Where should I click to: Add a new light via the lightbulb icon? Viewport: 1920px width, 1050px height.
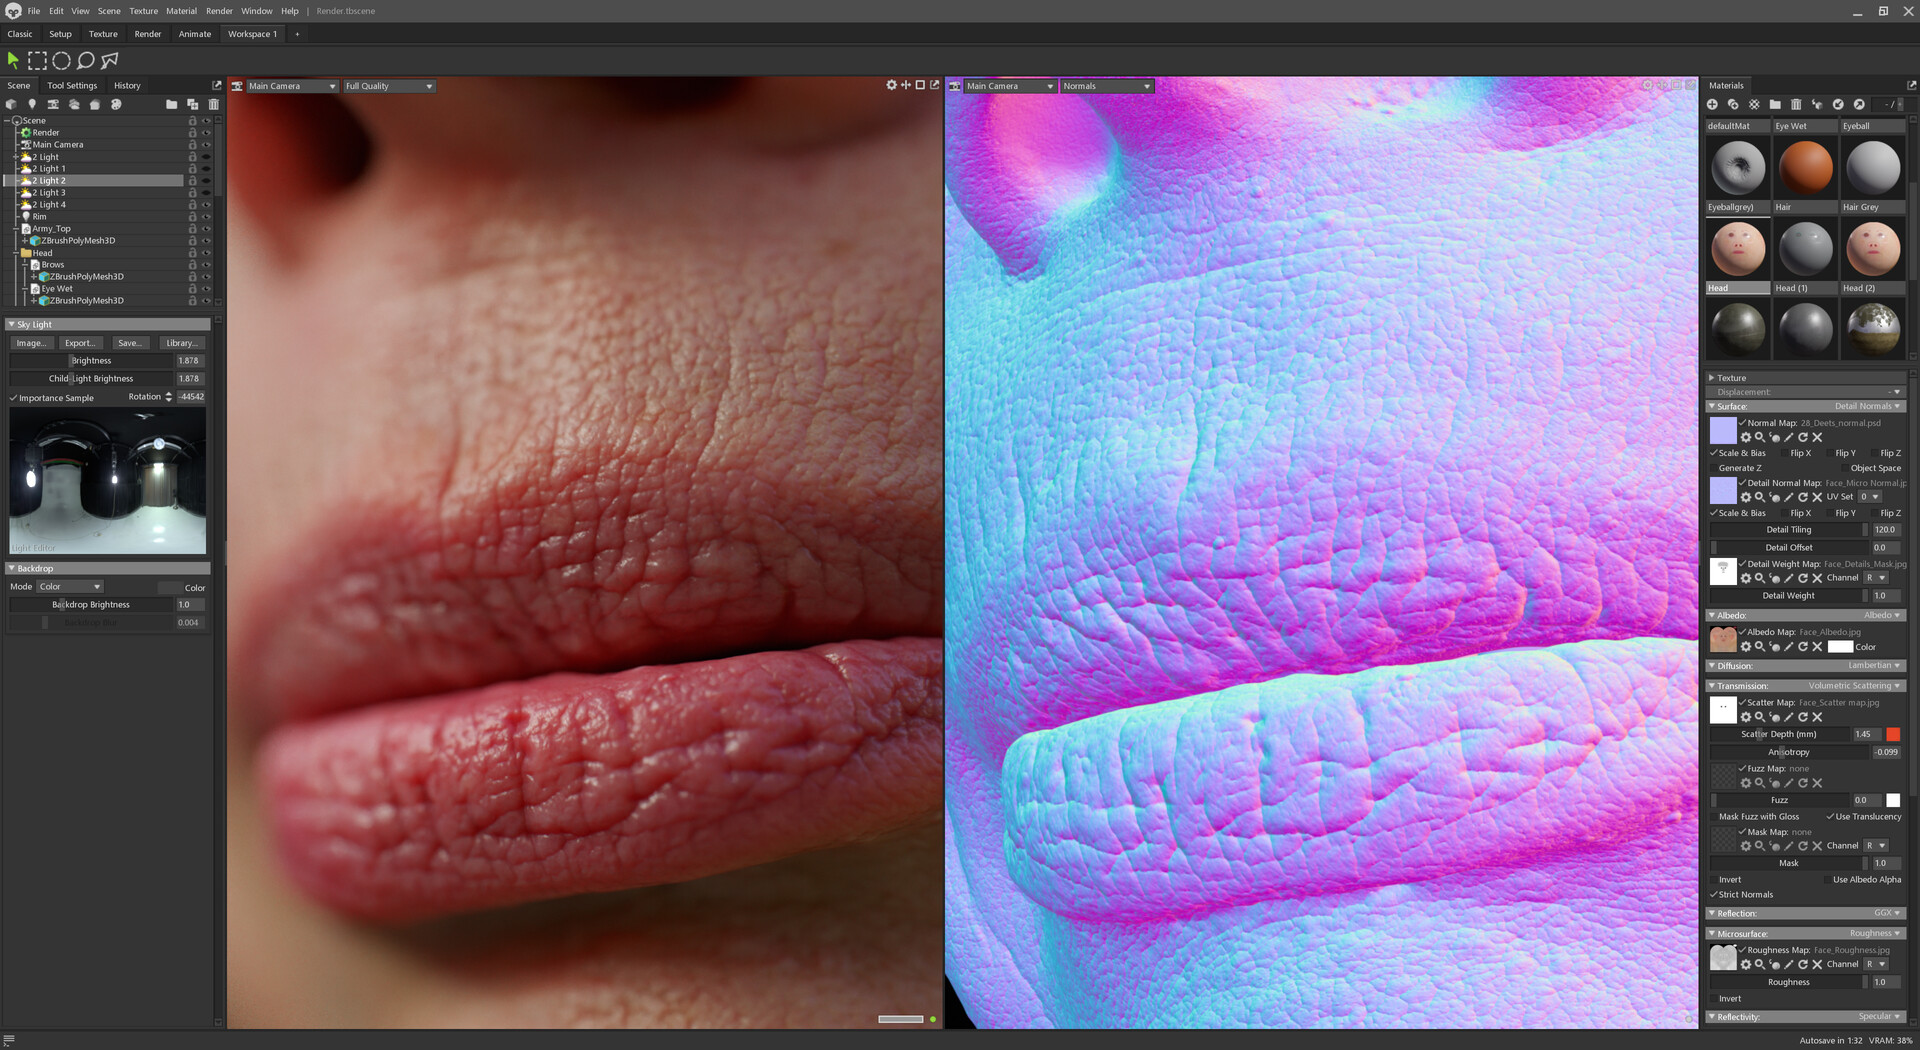pos(32,104)
